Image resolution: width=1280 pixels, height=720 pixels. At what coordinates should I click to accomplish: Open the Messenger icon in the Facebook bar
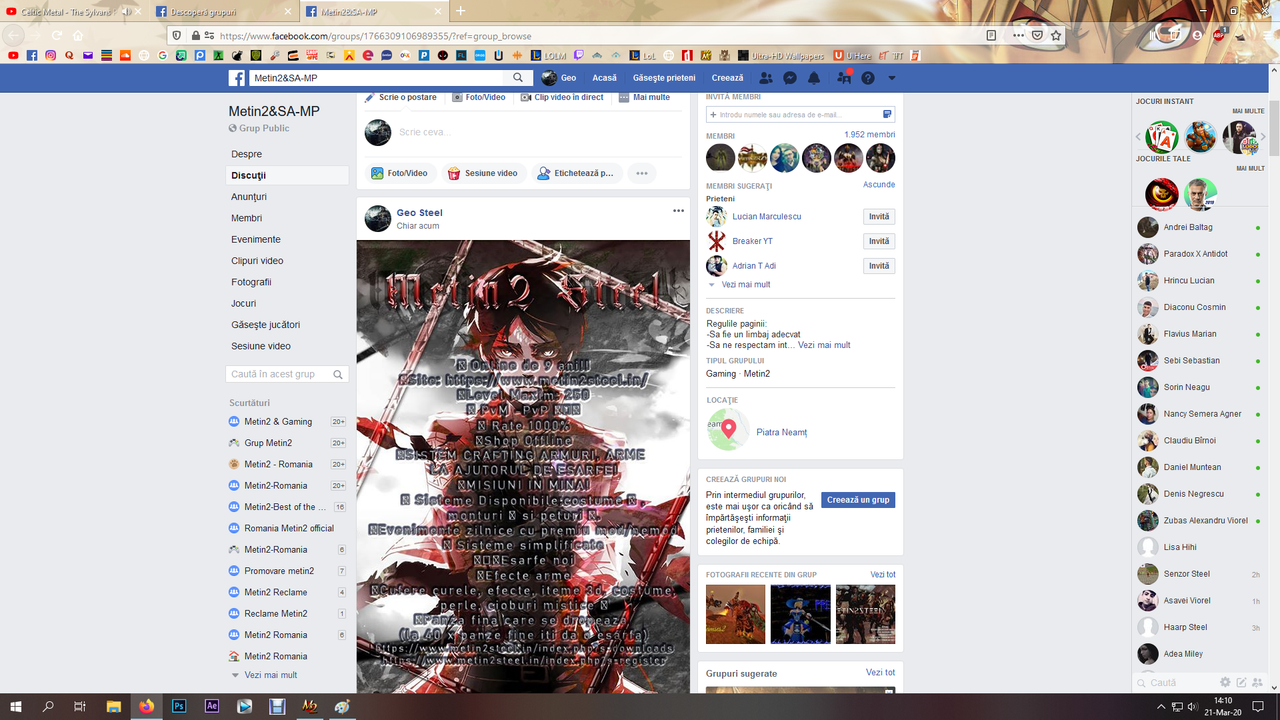790,78
